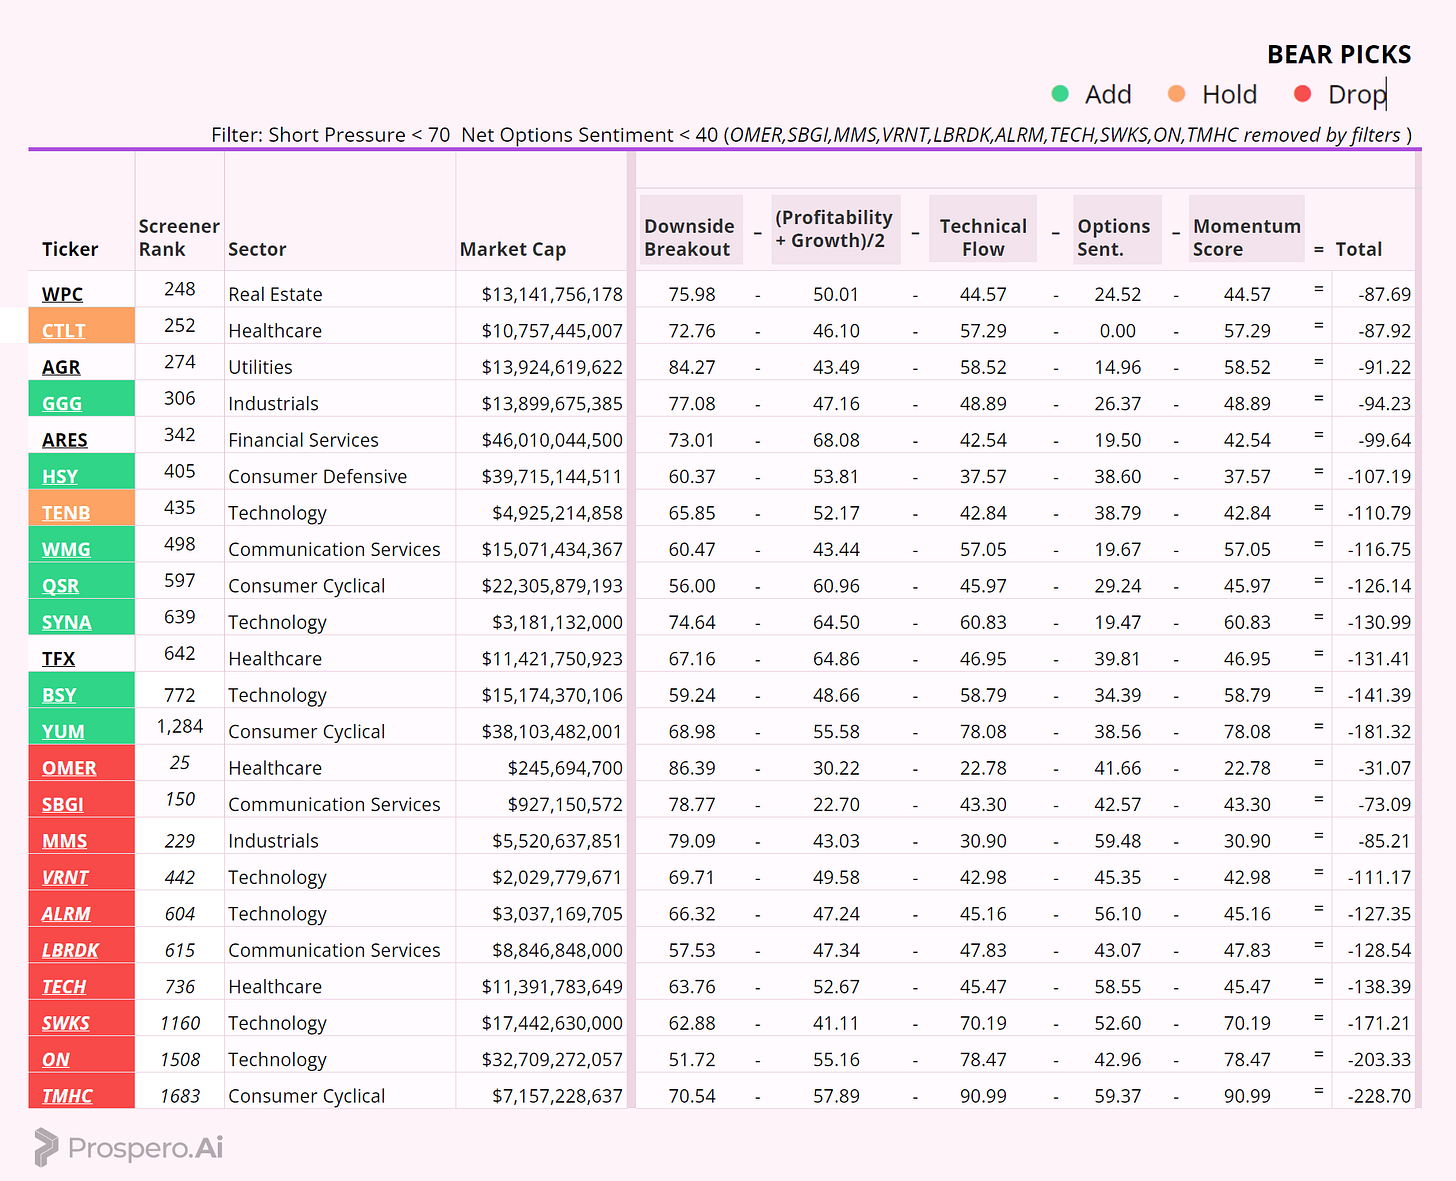Select the TFX ticker

[x=58, y=659]
